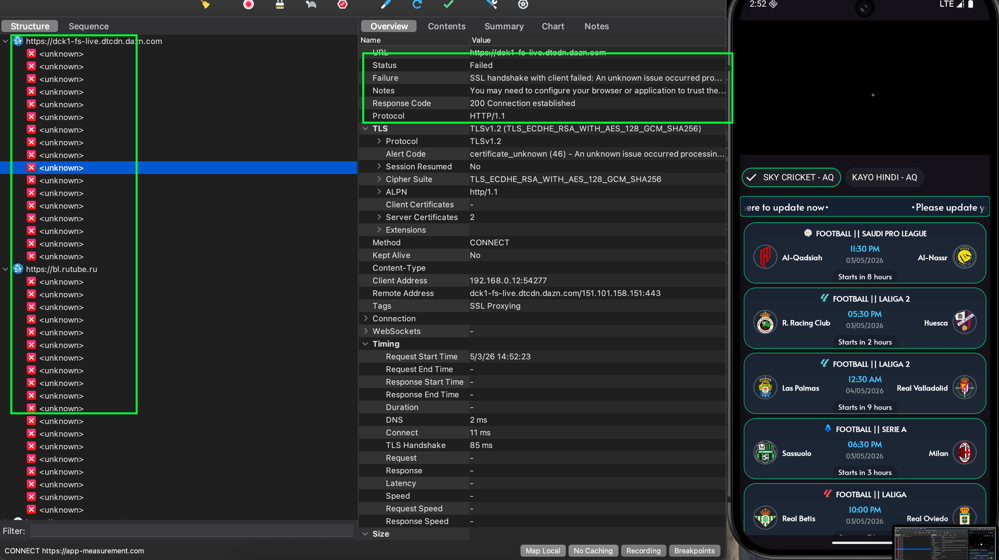Viewport: 999px width, 560px height.
Task: Expand the Session Resumed row
Action: click(x=379, y=166)
